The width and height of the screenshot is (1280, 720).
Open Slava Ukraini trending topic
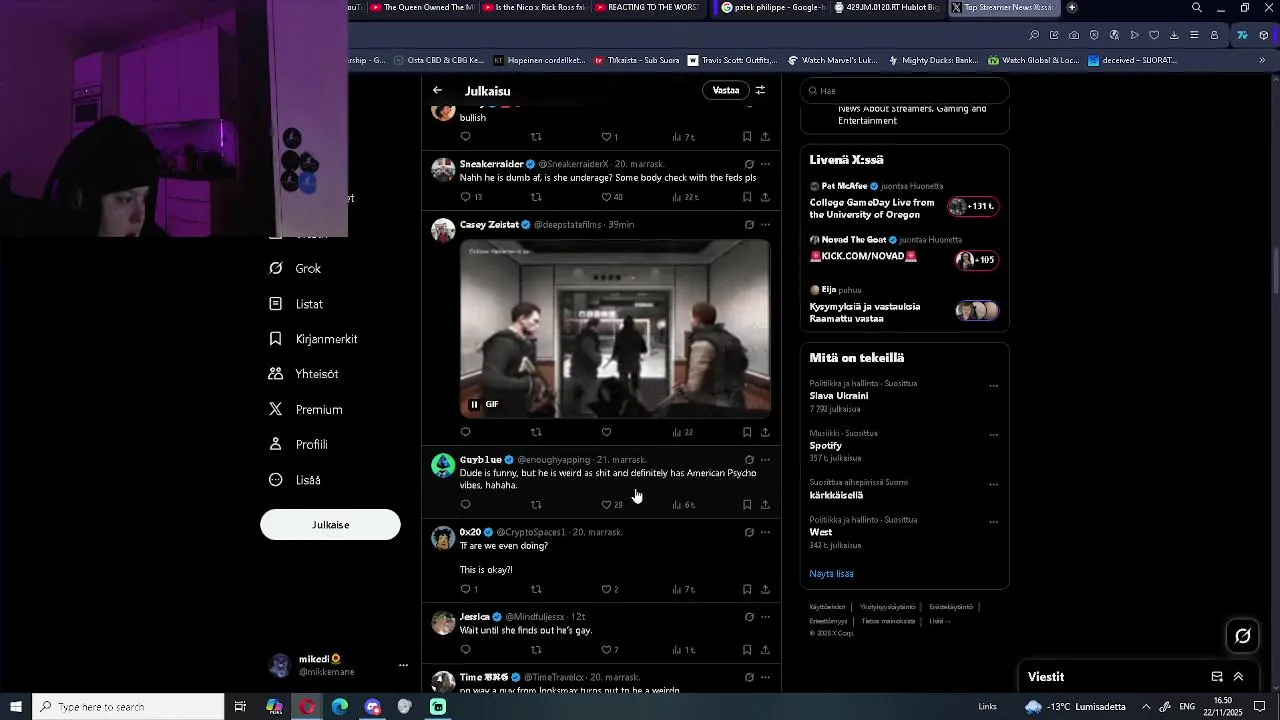click(839, 396)
